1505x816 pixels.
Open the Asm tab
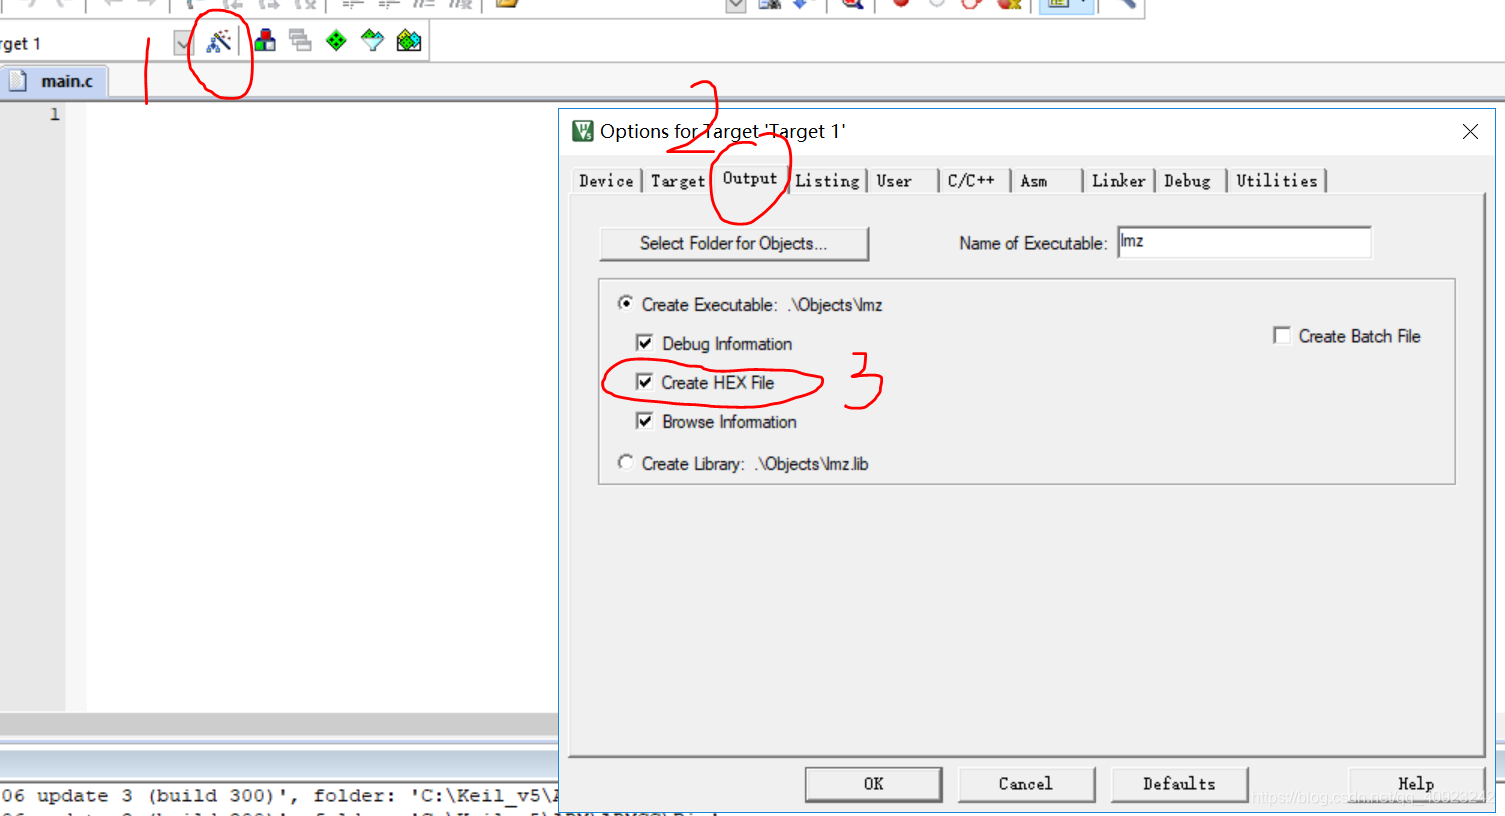[1034, 181]
